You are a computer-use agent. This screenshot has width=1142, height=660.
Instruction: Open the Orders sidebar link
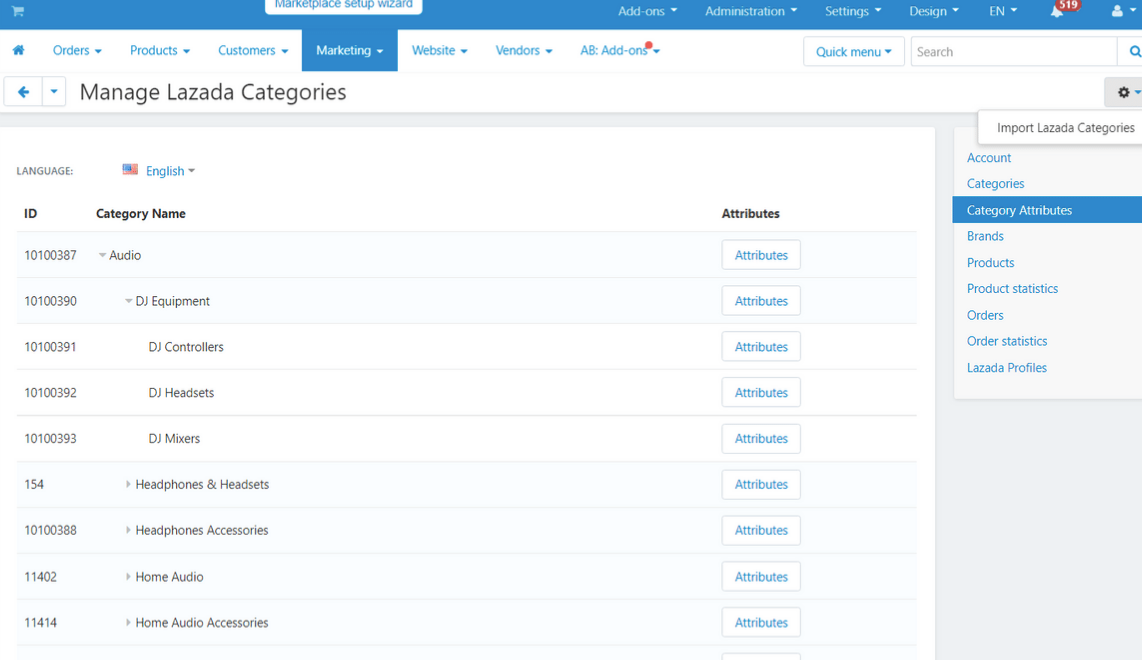point(985,315)
